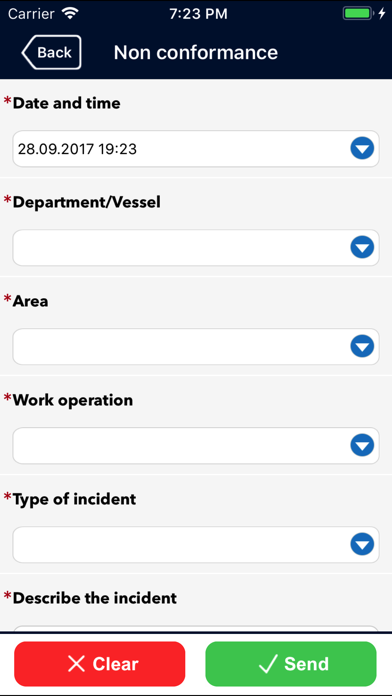Click the Wi-Fi icon in status bar
This screenshot has width=392, height=696.
click(70, 13)
